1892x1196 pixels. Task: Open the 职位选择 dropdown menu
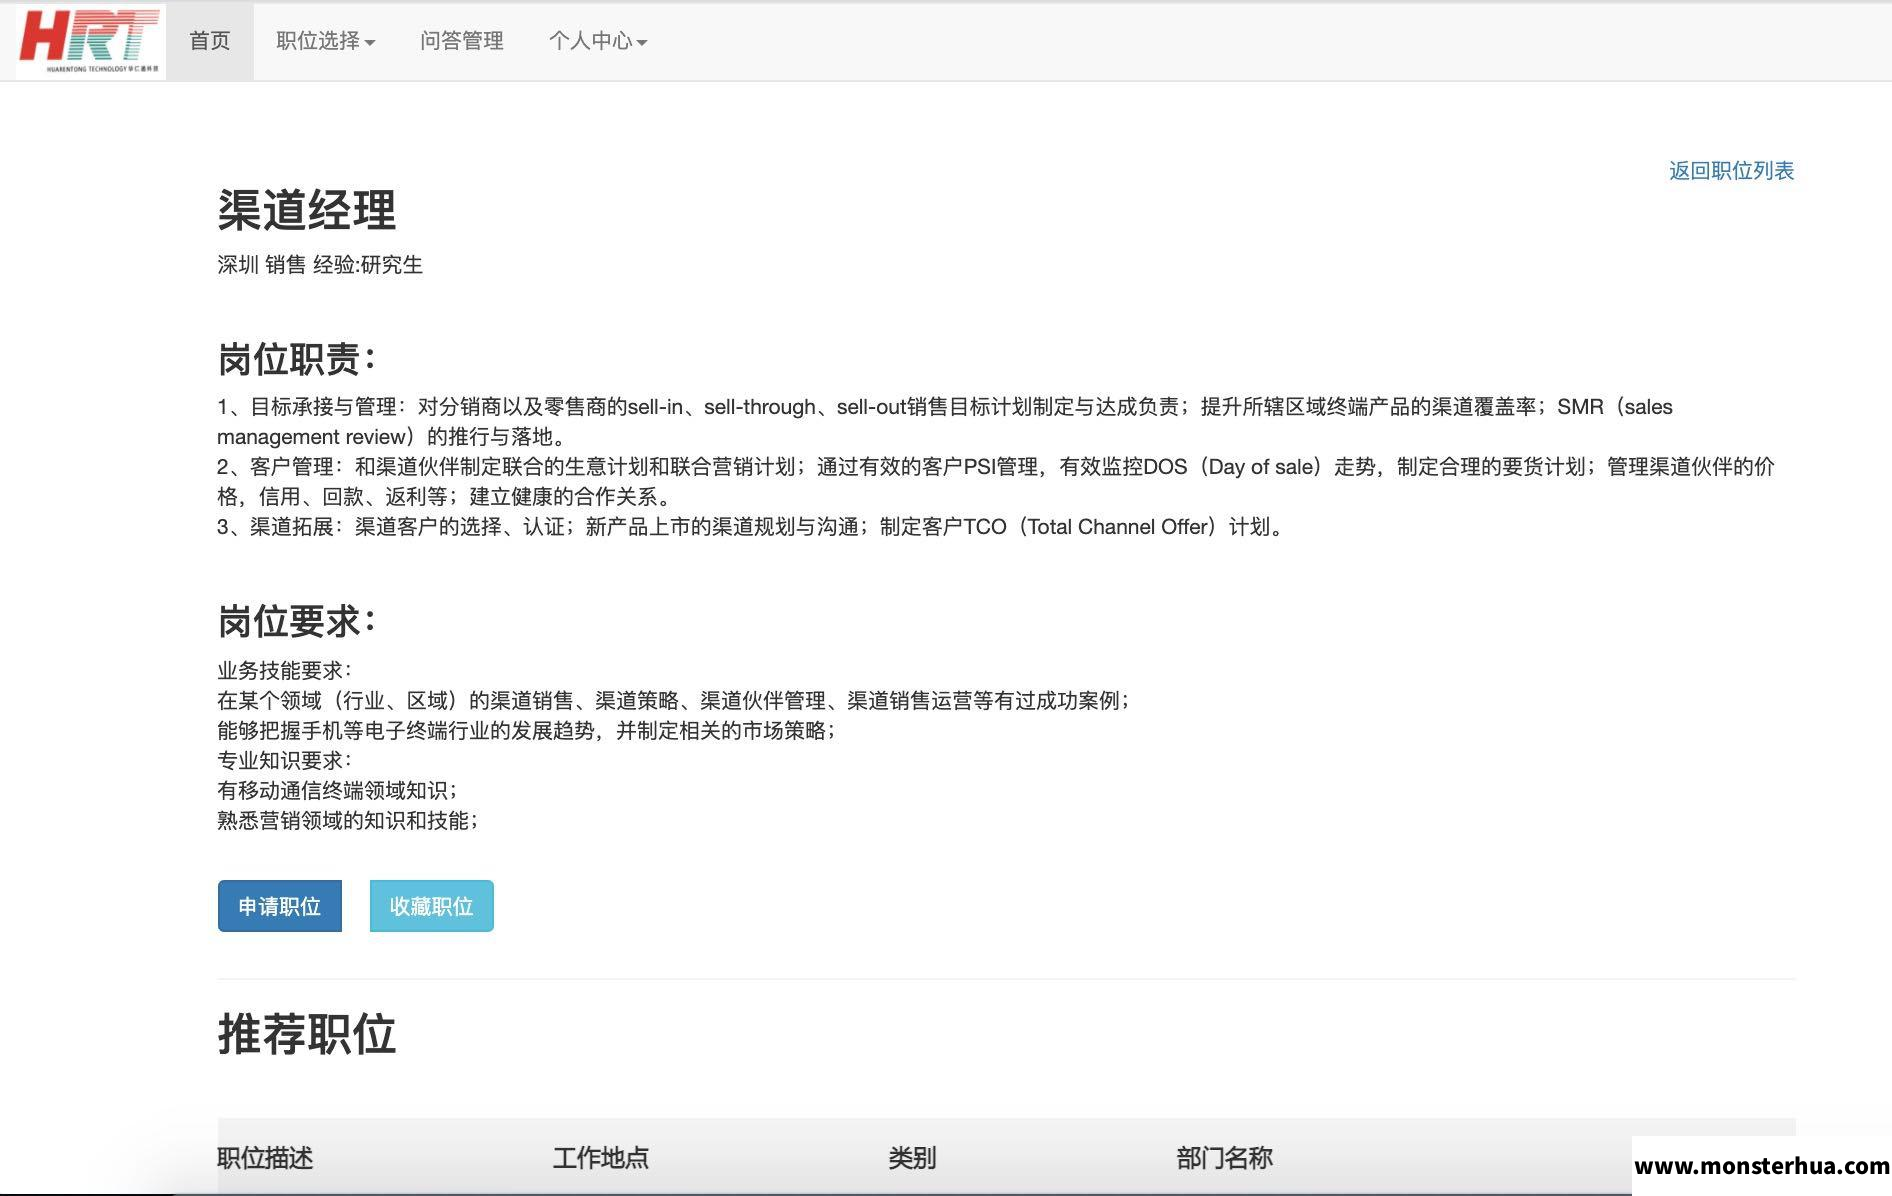(325, 41)
